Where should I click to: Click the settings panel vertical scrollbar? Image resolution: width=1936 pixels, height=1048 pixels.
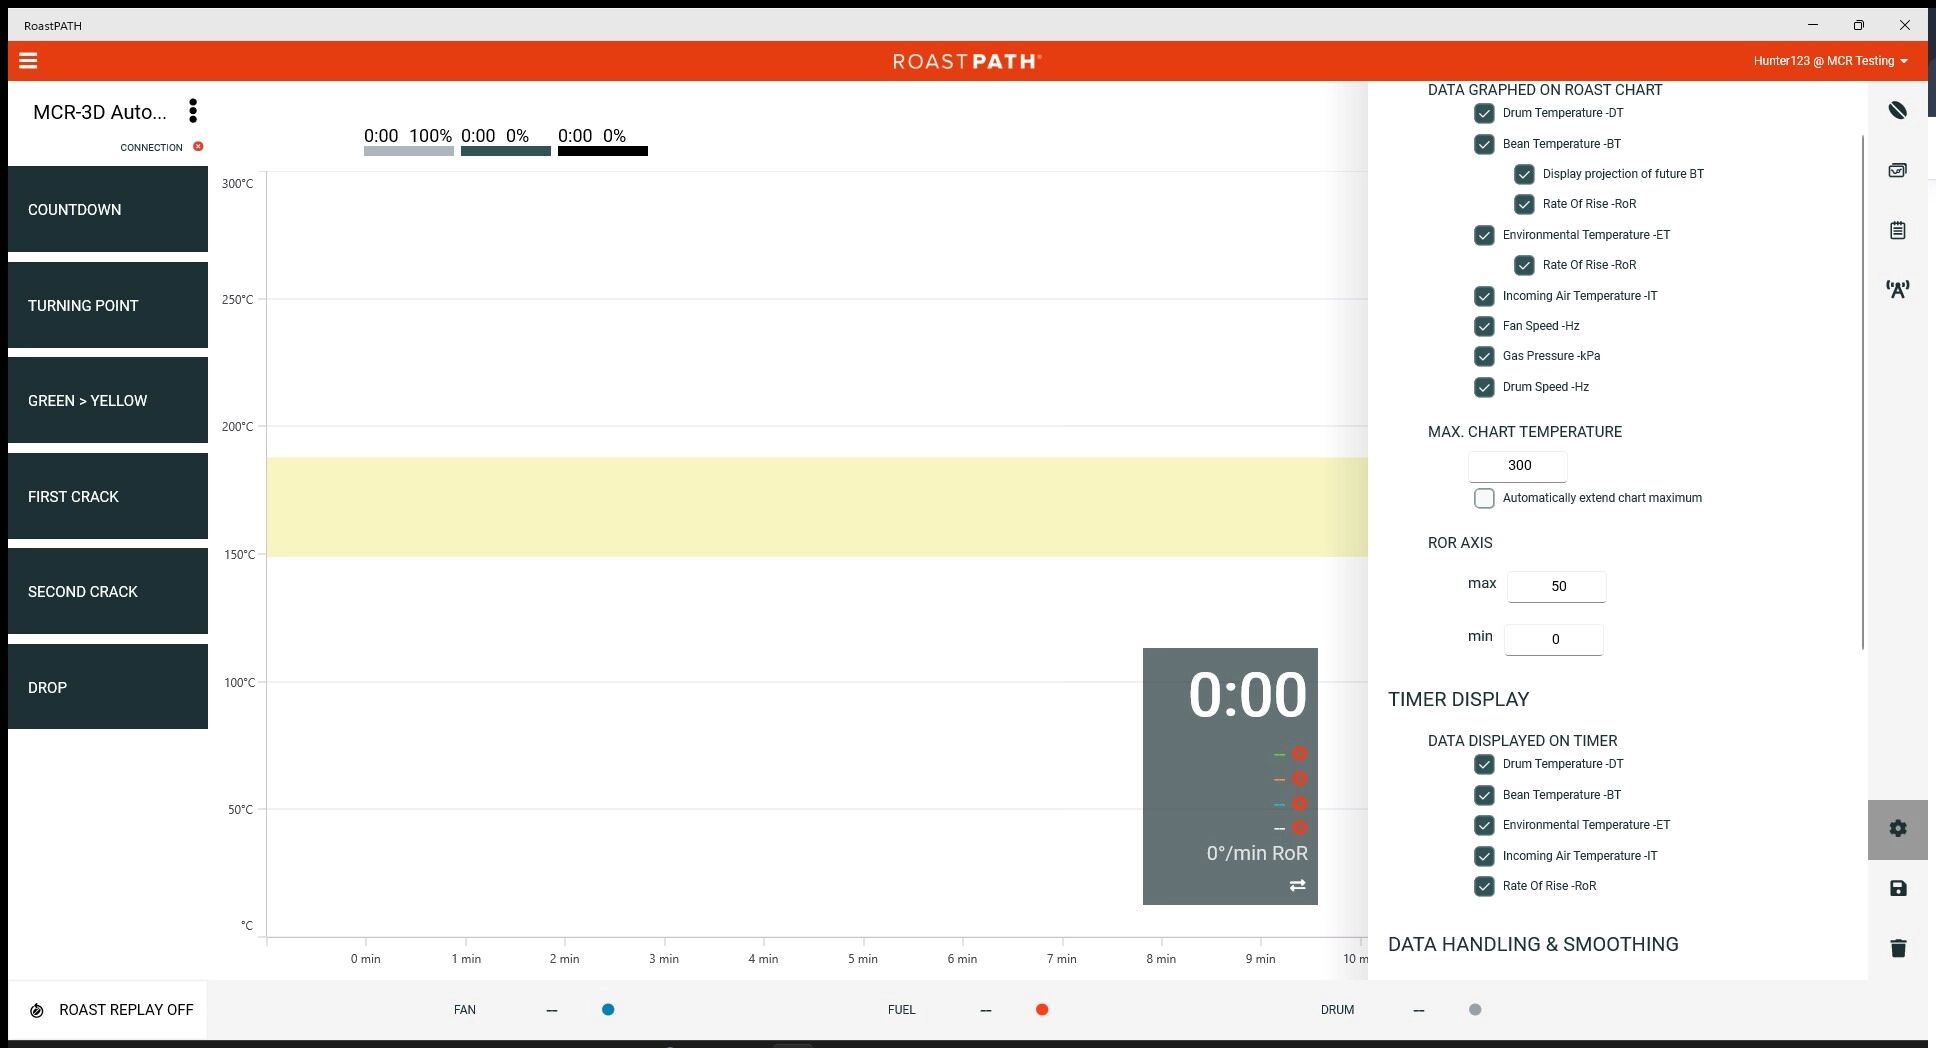tap(1863, 392)
